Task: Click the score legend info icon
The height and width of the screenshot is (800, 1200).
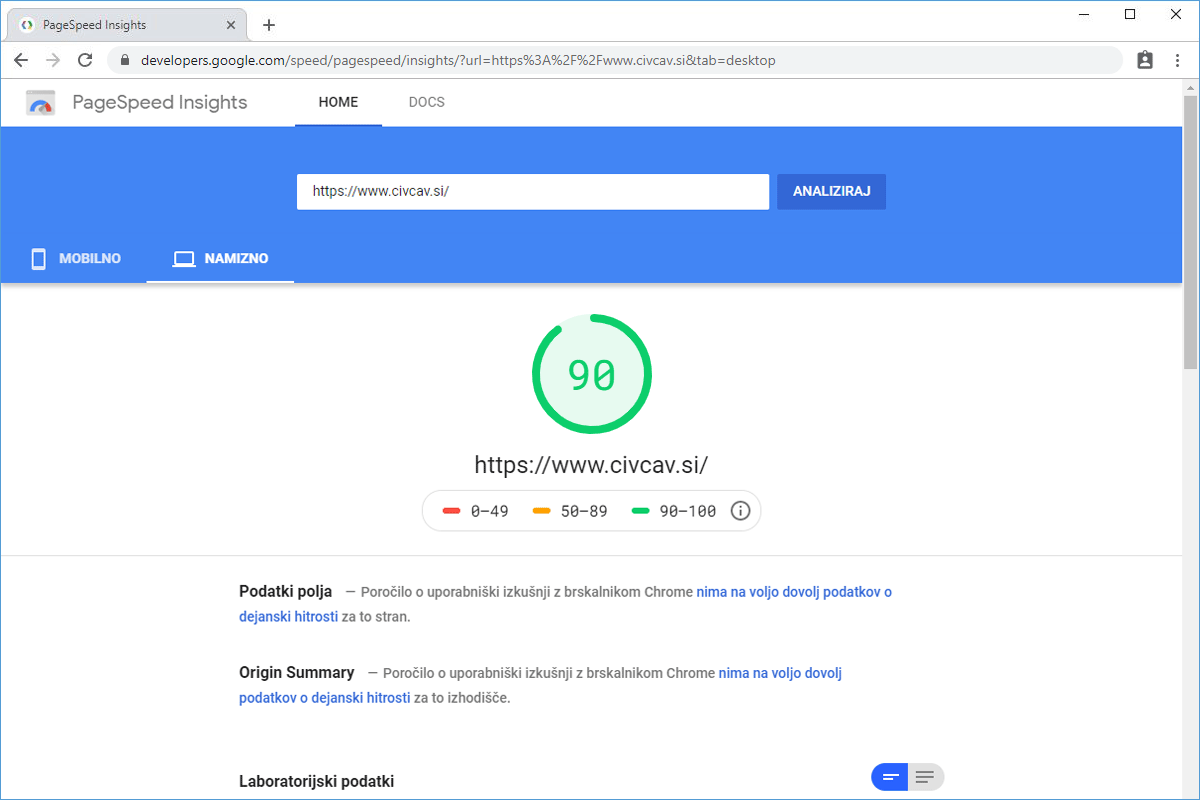Action: [740, 511]
